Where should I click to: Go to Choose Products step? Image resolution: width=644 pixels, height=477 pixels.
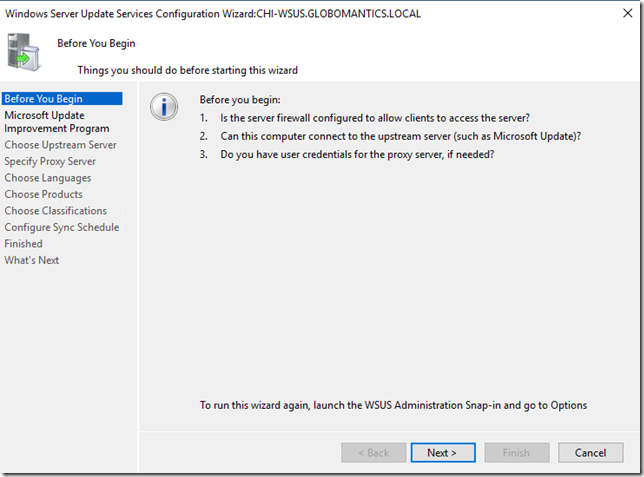[44, 194]
